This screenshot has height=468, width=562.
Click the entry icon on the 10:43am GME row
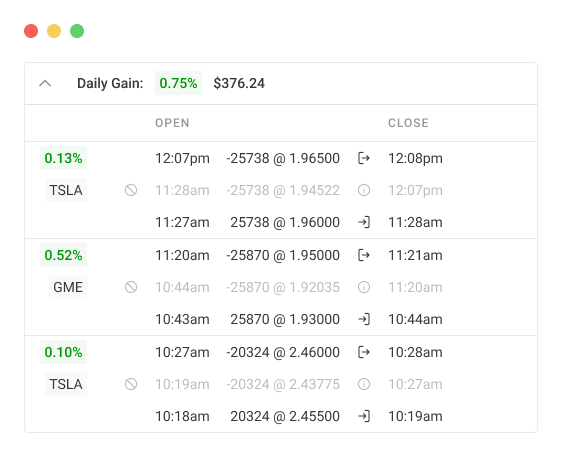click(364, 319)
